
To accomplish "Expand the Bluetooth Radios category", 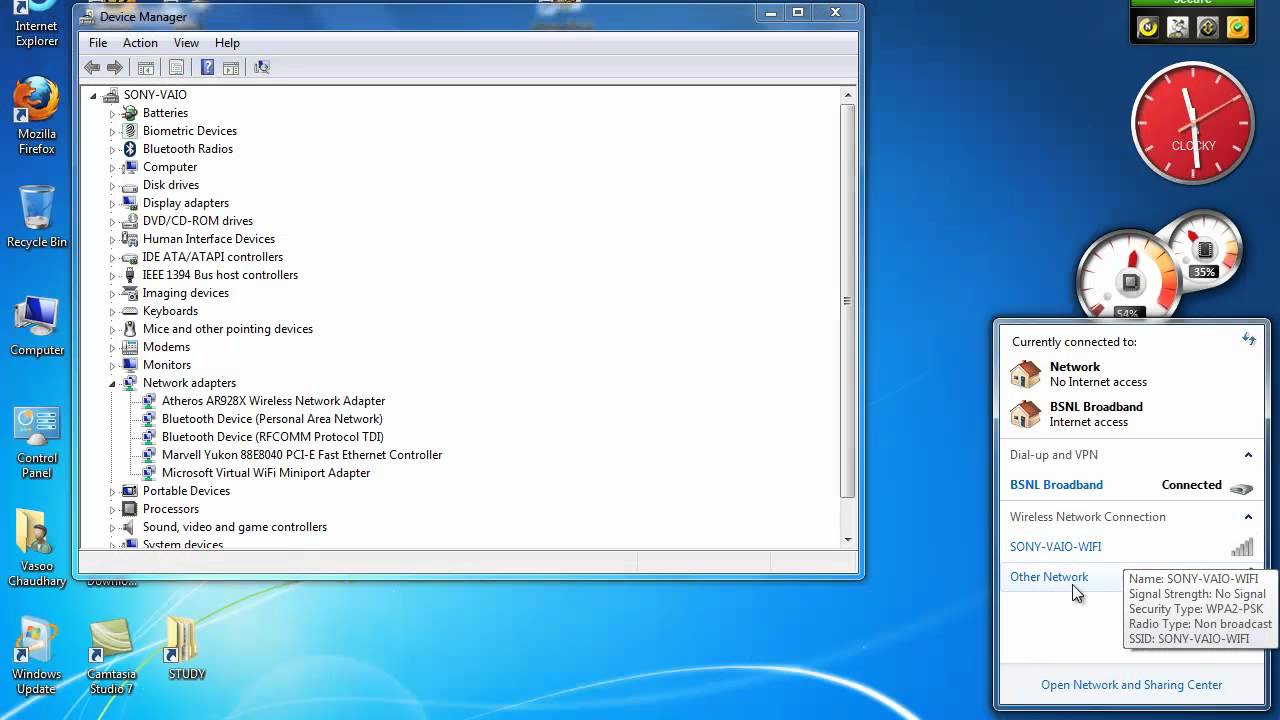I will 112,149.
